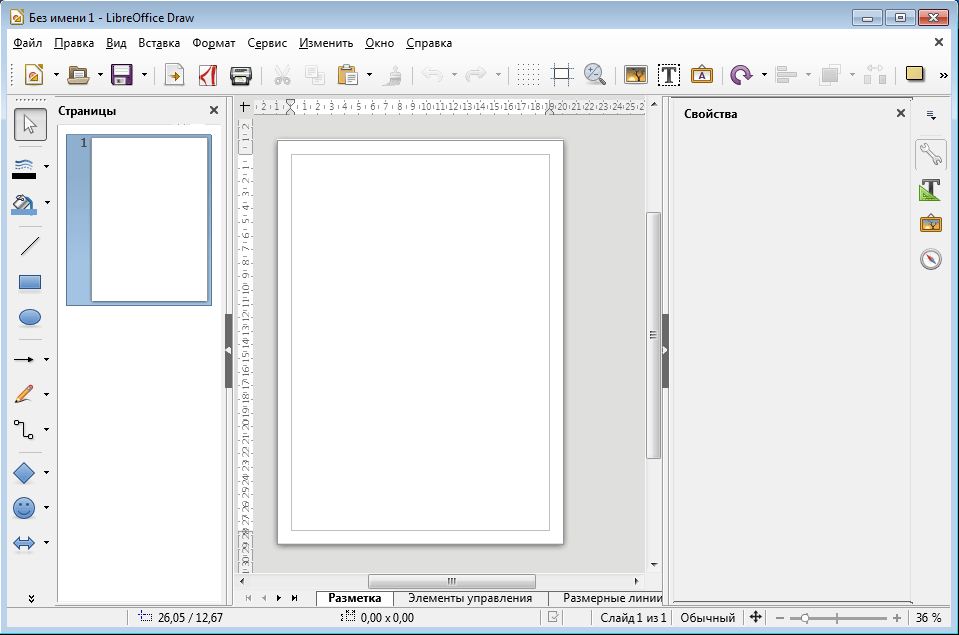Image resolution: width=959 pixels, height=635 pixels.
Task: Open the Curve tool dropdown arrow
Action: (46, 395)
